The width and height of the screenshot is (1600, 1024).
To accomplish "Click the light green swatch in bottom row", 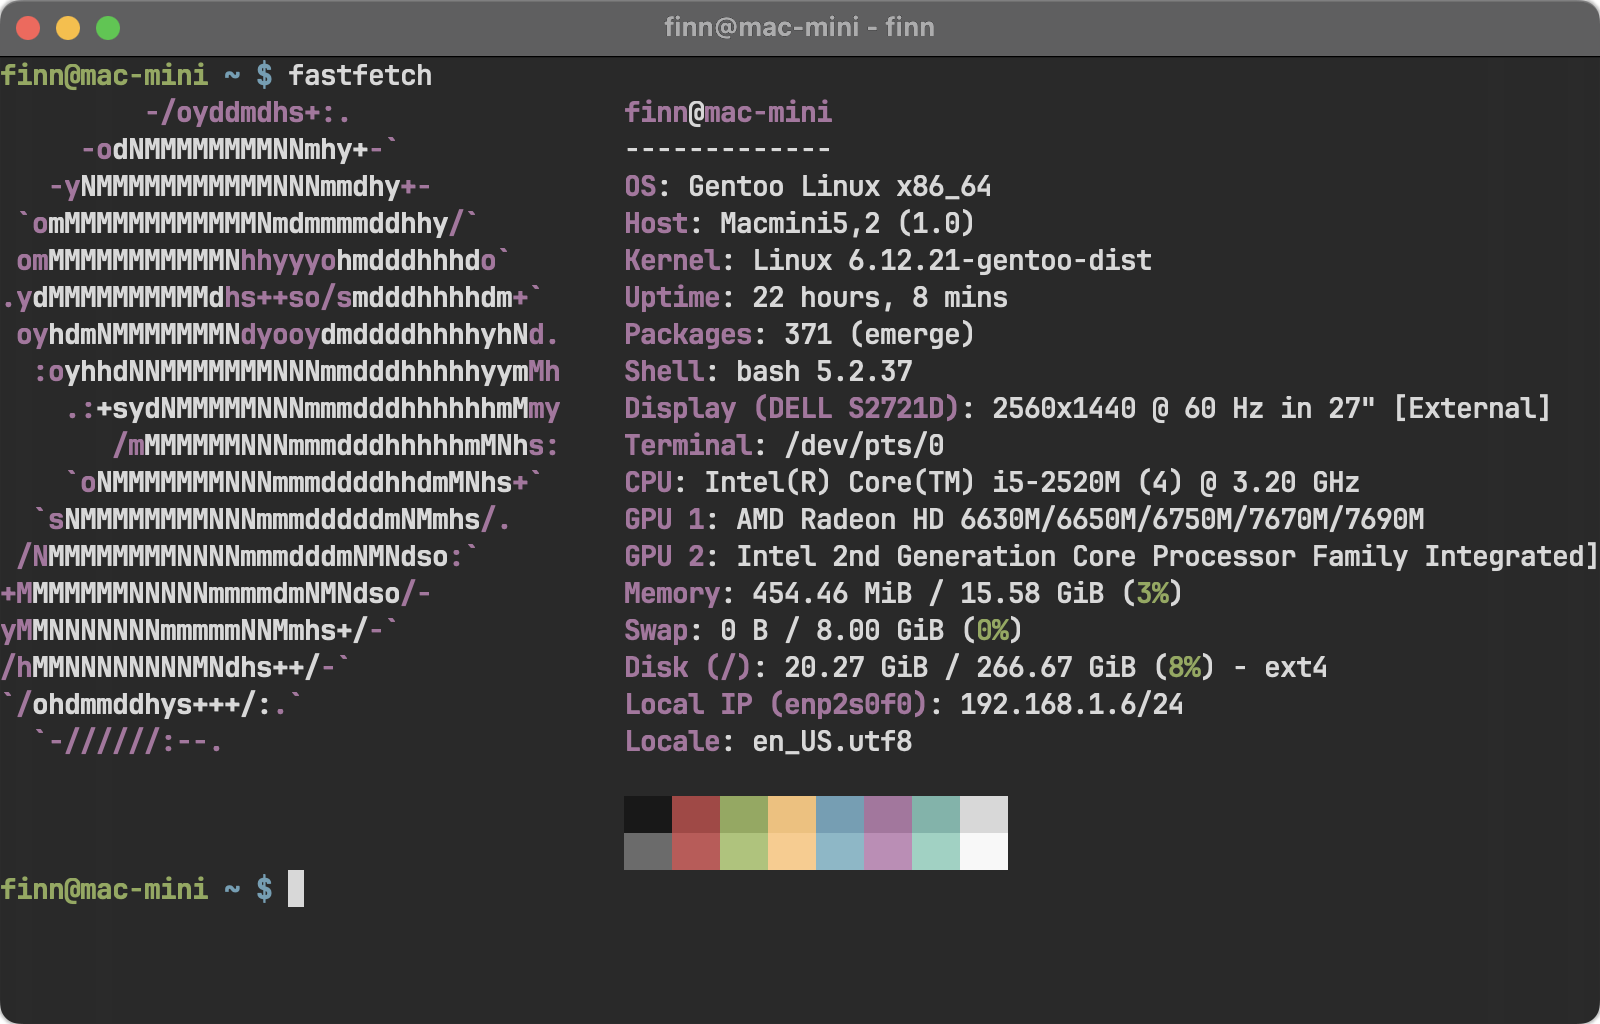I will click(x=744, y=851).
